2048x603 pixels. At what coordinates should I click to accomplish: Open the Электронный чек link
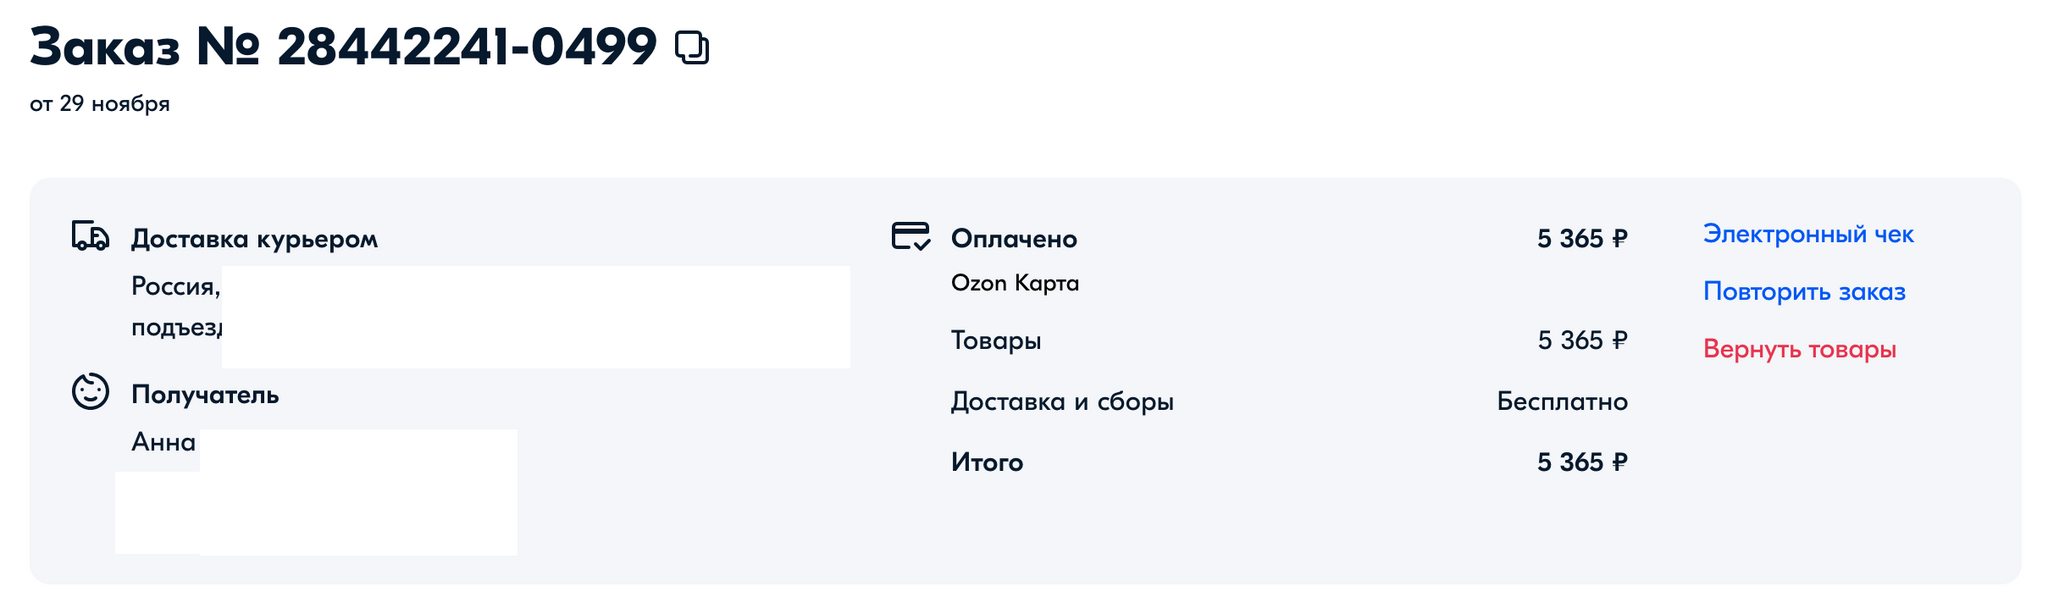pyautogui.click(x=1808, y=234)
